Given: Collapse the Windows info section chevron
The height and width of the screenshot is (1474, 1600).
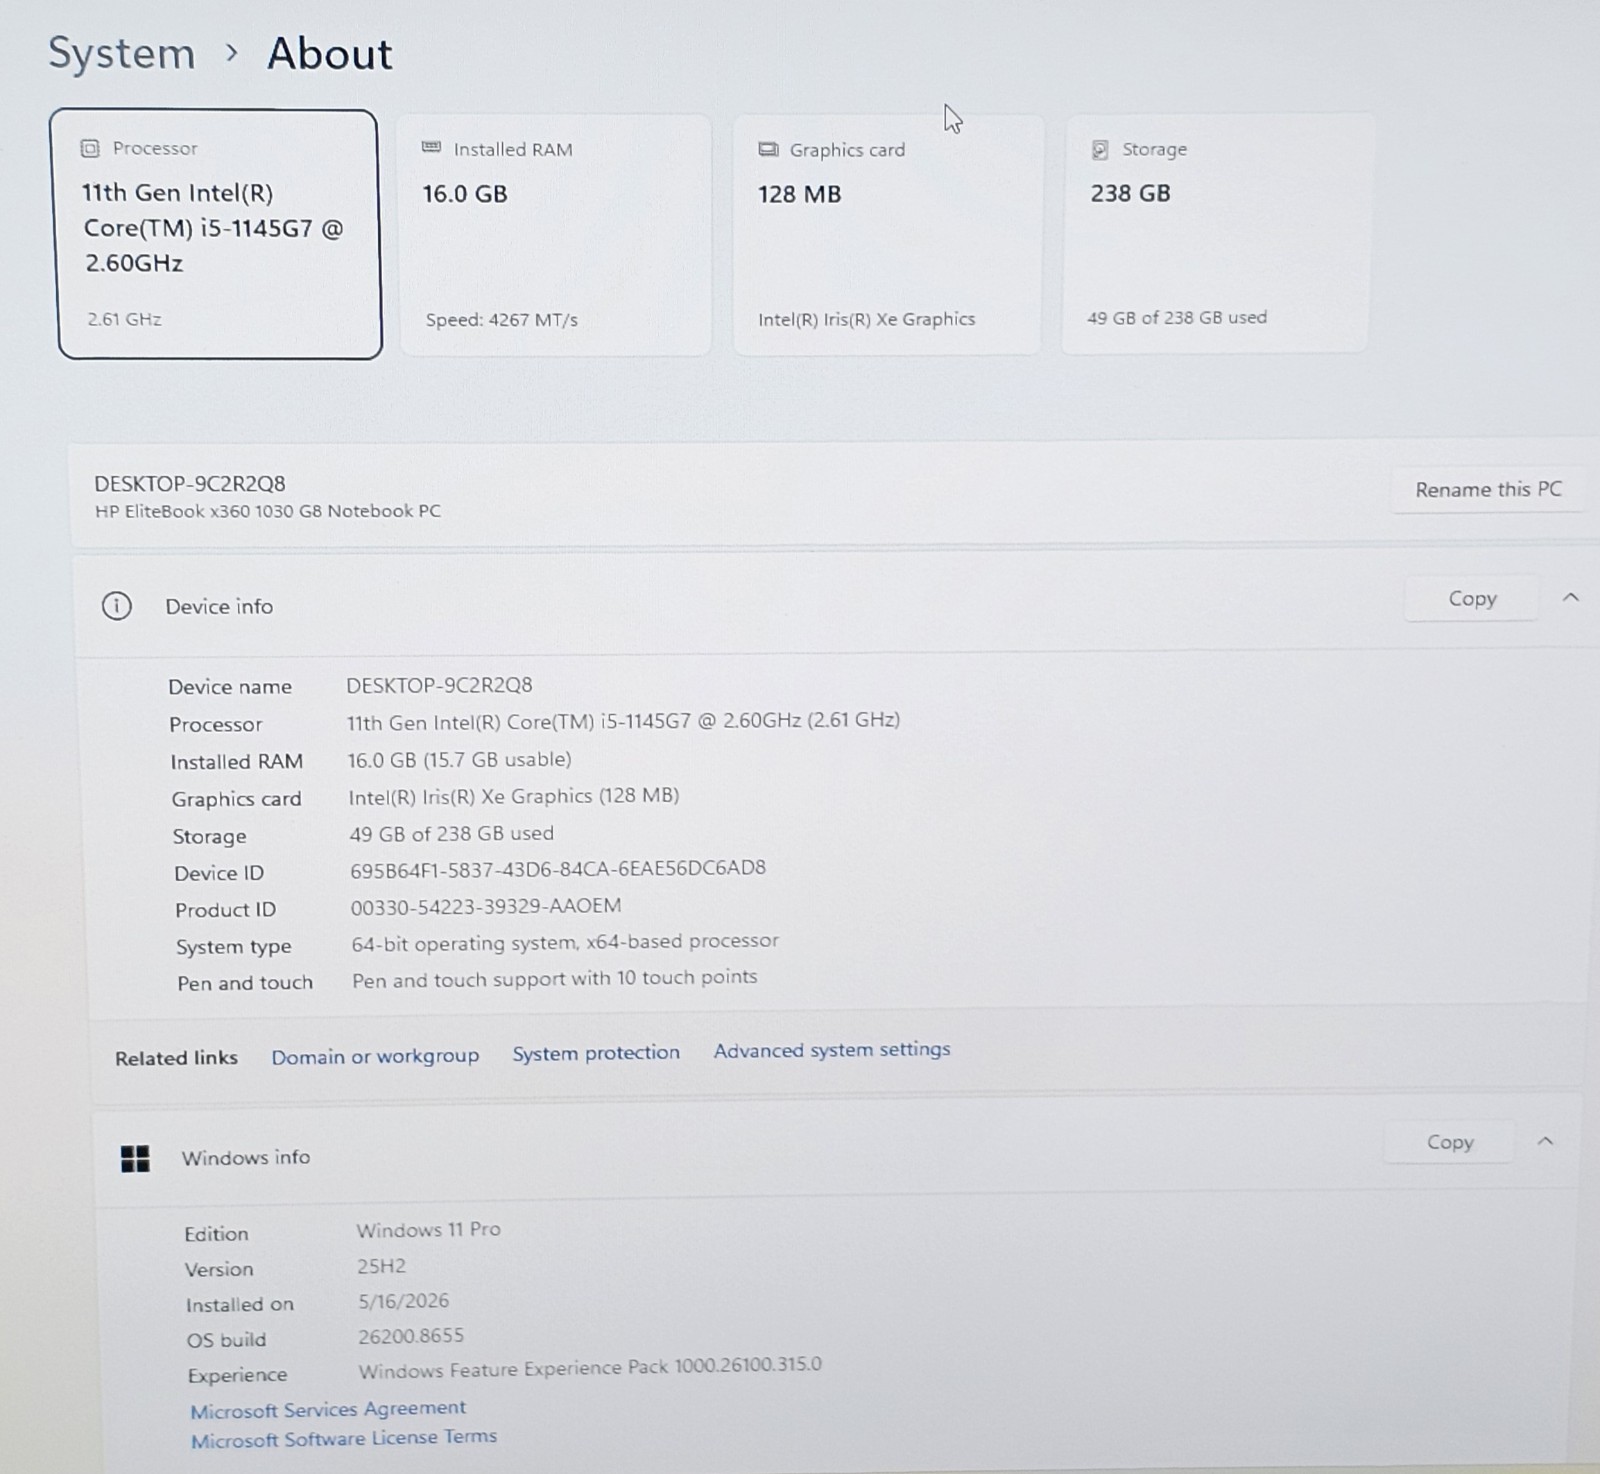Looking at the screenshot, I should click(1545, 1141).
